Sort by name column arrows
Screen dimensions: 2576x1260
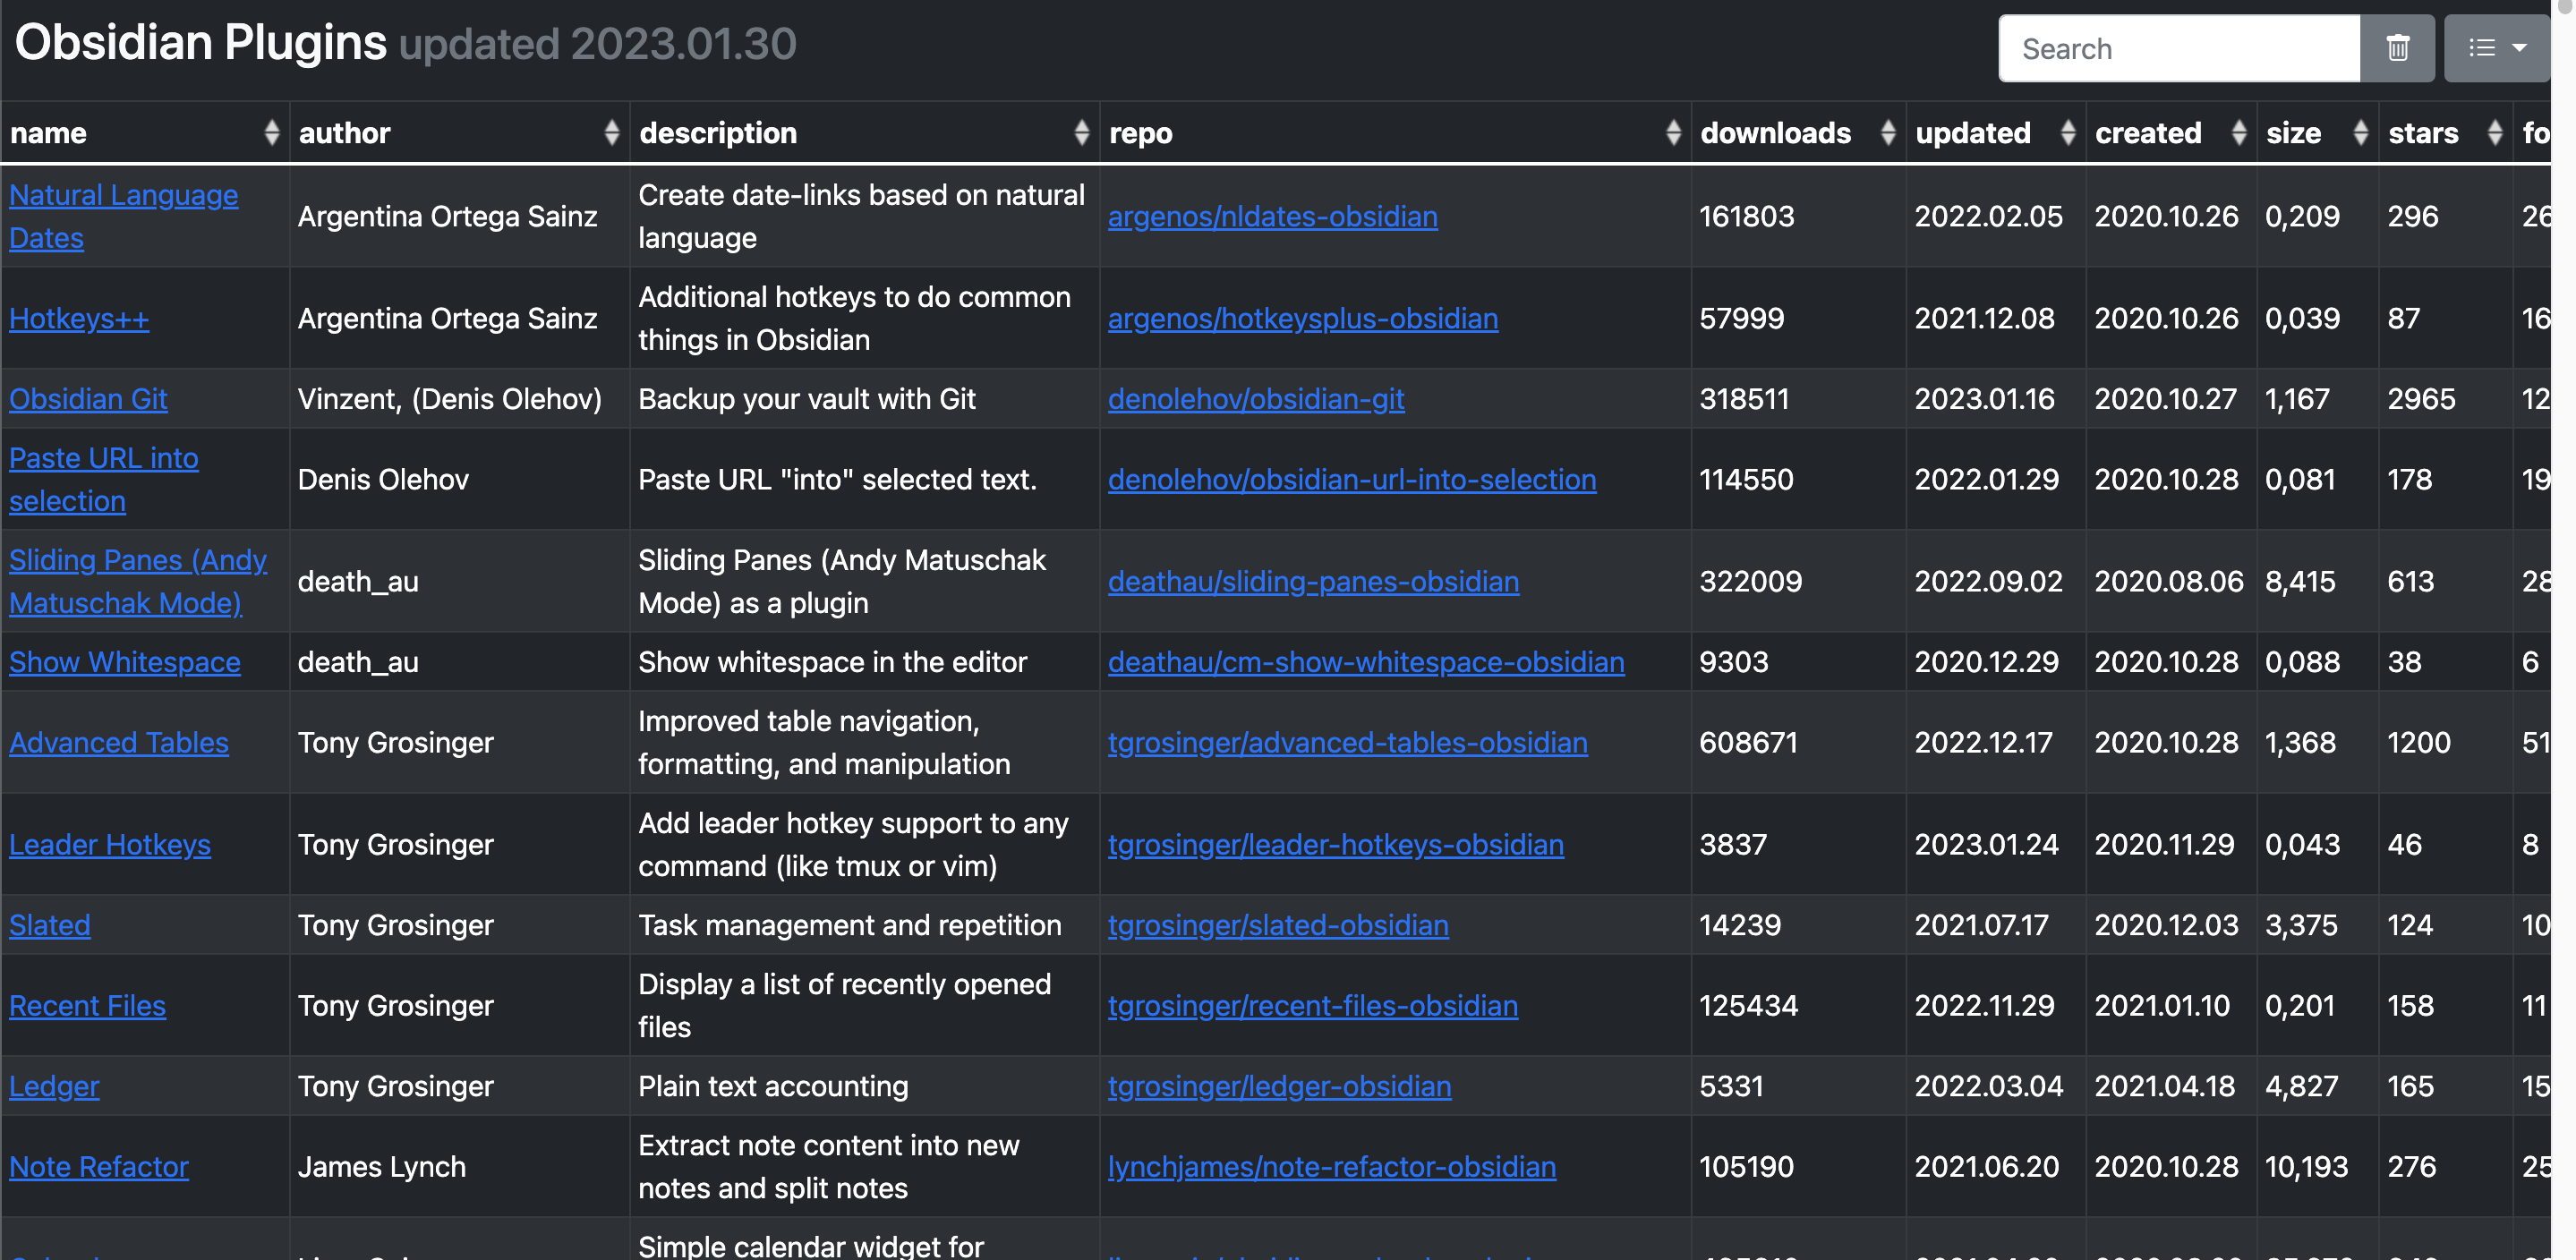pos(271,133)
